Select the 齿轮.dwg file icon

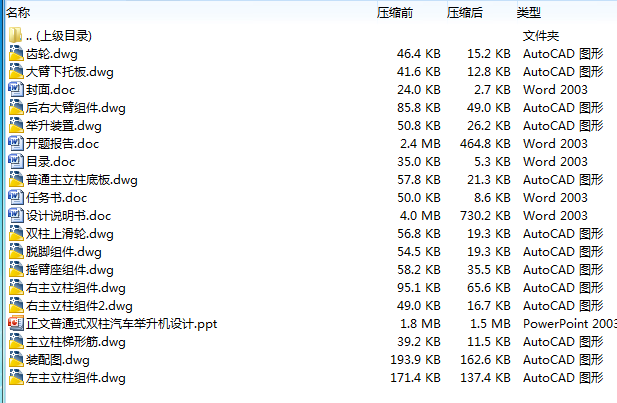pyautogui.click(x=16, y=54)
